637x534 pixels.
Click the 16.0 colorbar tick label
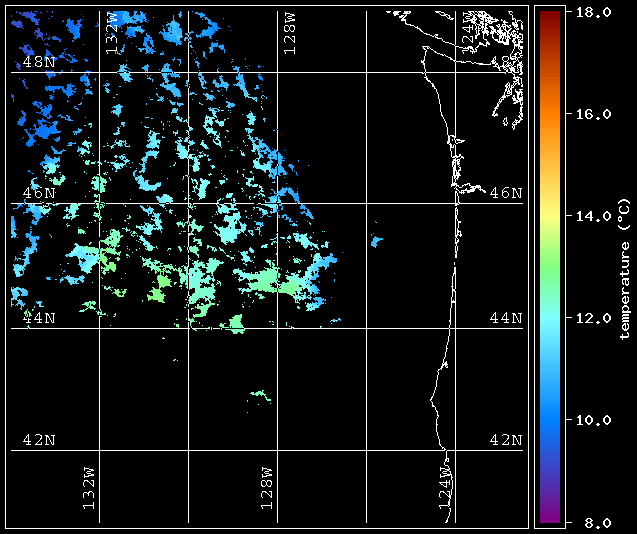(594, 114)
